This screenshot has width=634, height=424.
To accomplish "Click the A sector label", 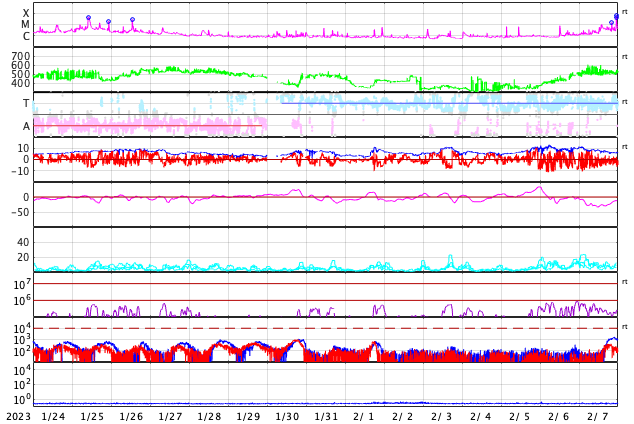I will point(26,127).
